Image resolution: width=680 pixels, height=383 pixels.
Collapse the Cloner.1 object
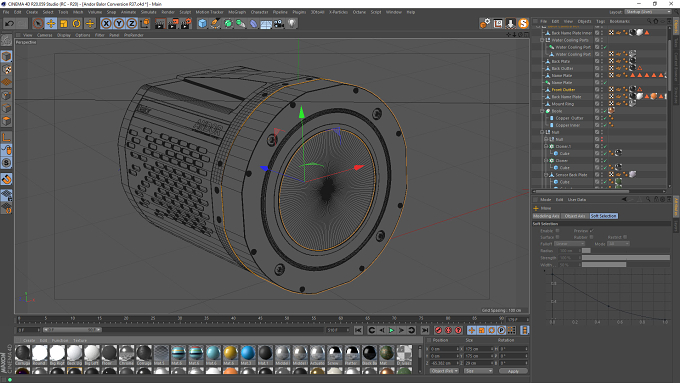(546, 147)
